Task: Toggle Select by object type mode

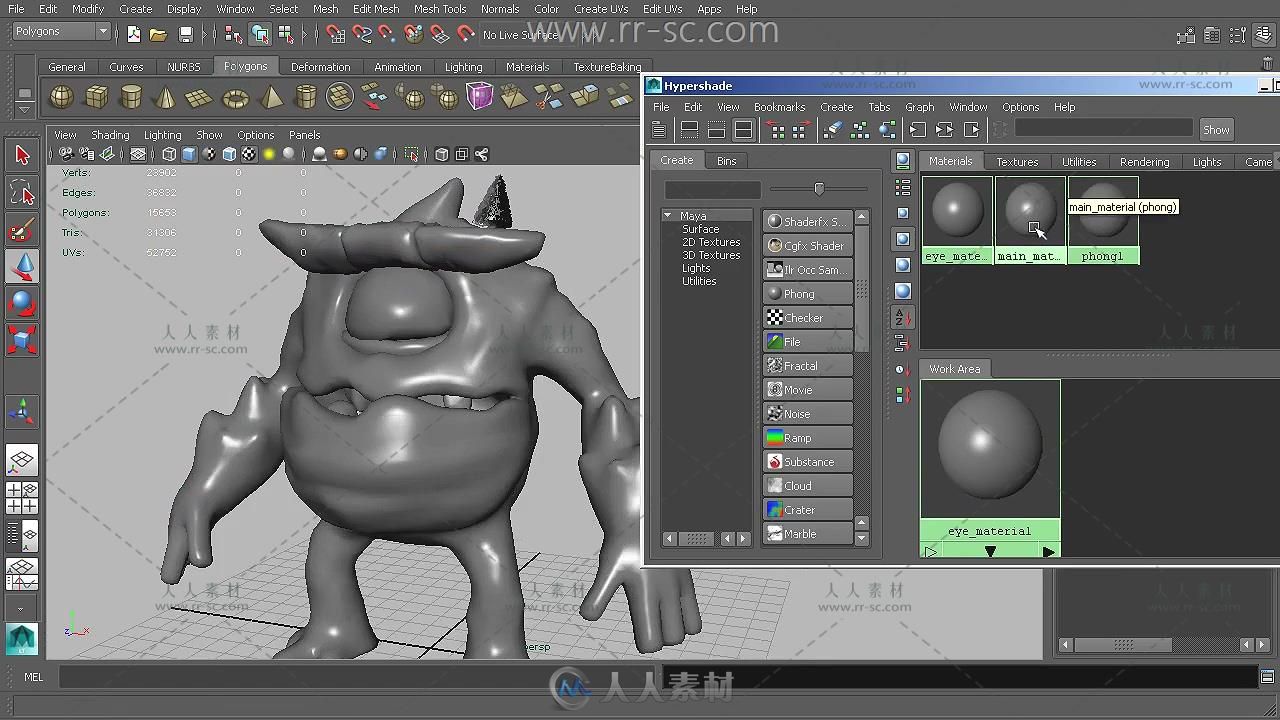Action: tap(260, 34)
